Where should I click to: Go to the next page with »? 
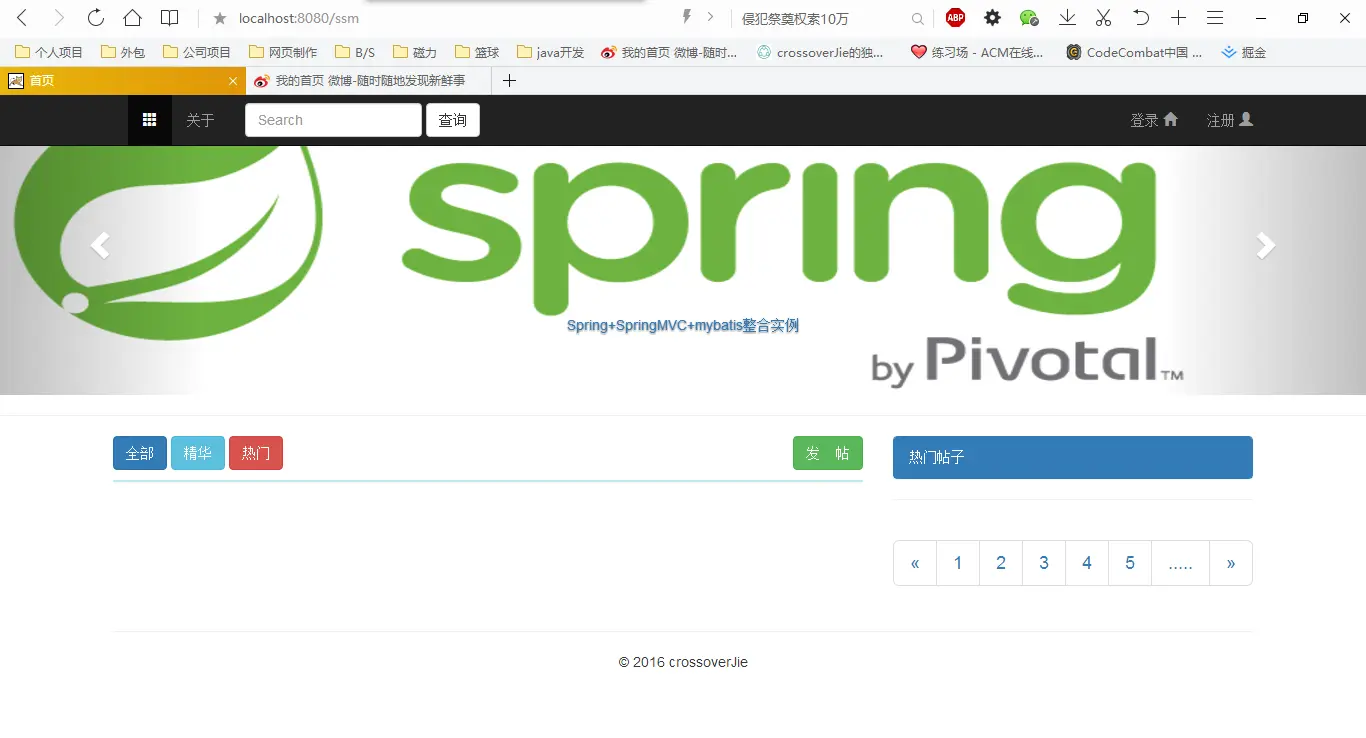(1231, 563)
